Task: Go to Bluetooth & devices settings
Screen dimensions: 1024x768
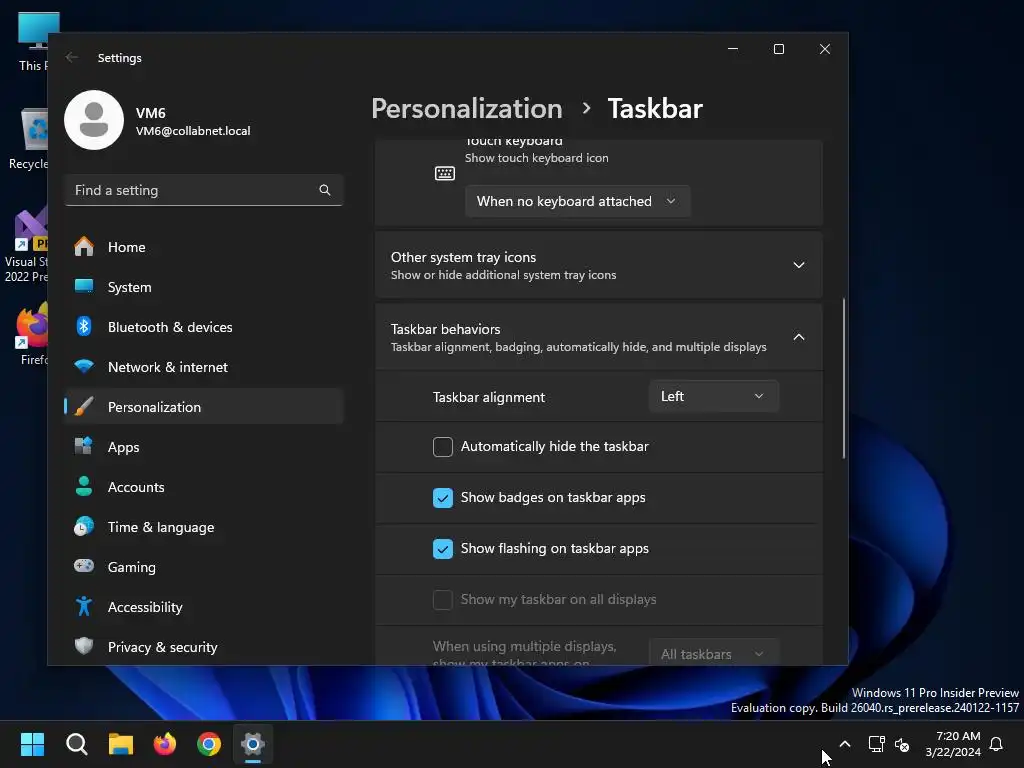Action: tap(204, 327)
